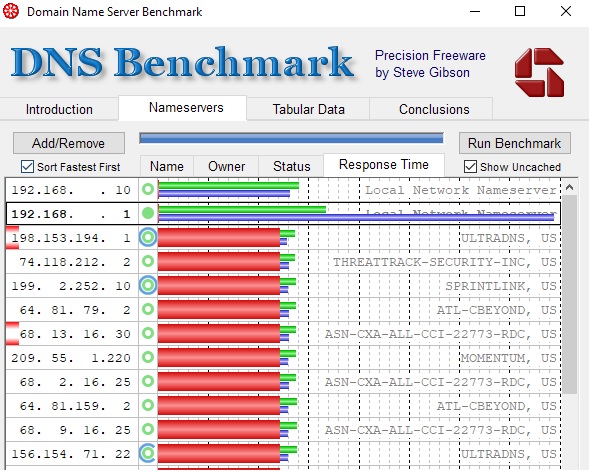Click red response bar for 209.55.1.220
Image resolution: width=589 pixels, height=471 pixels.
pos(219,357)
